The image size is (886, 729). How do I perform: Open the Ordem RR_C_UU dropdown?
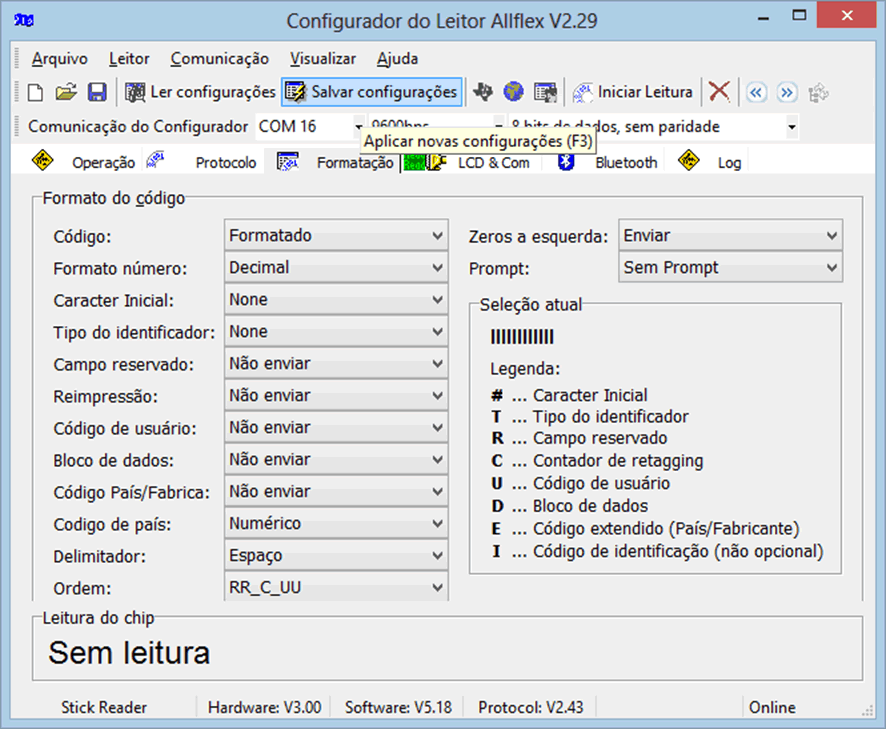(336, 587)
